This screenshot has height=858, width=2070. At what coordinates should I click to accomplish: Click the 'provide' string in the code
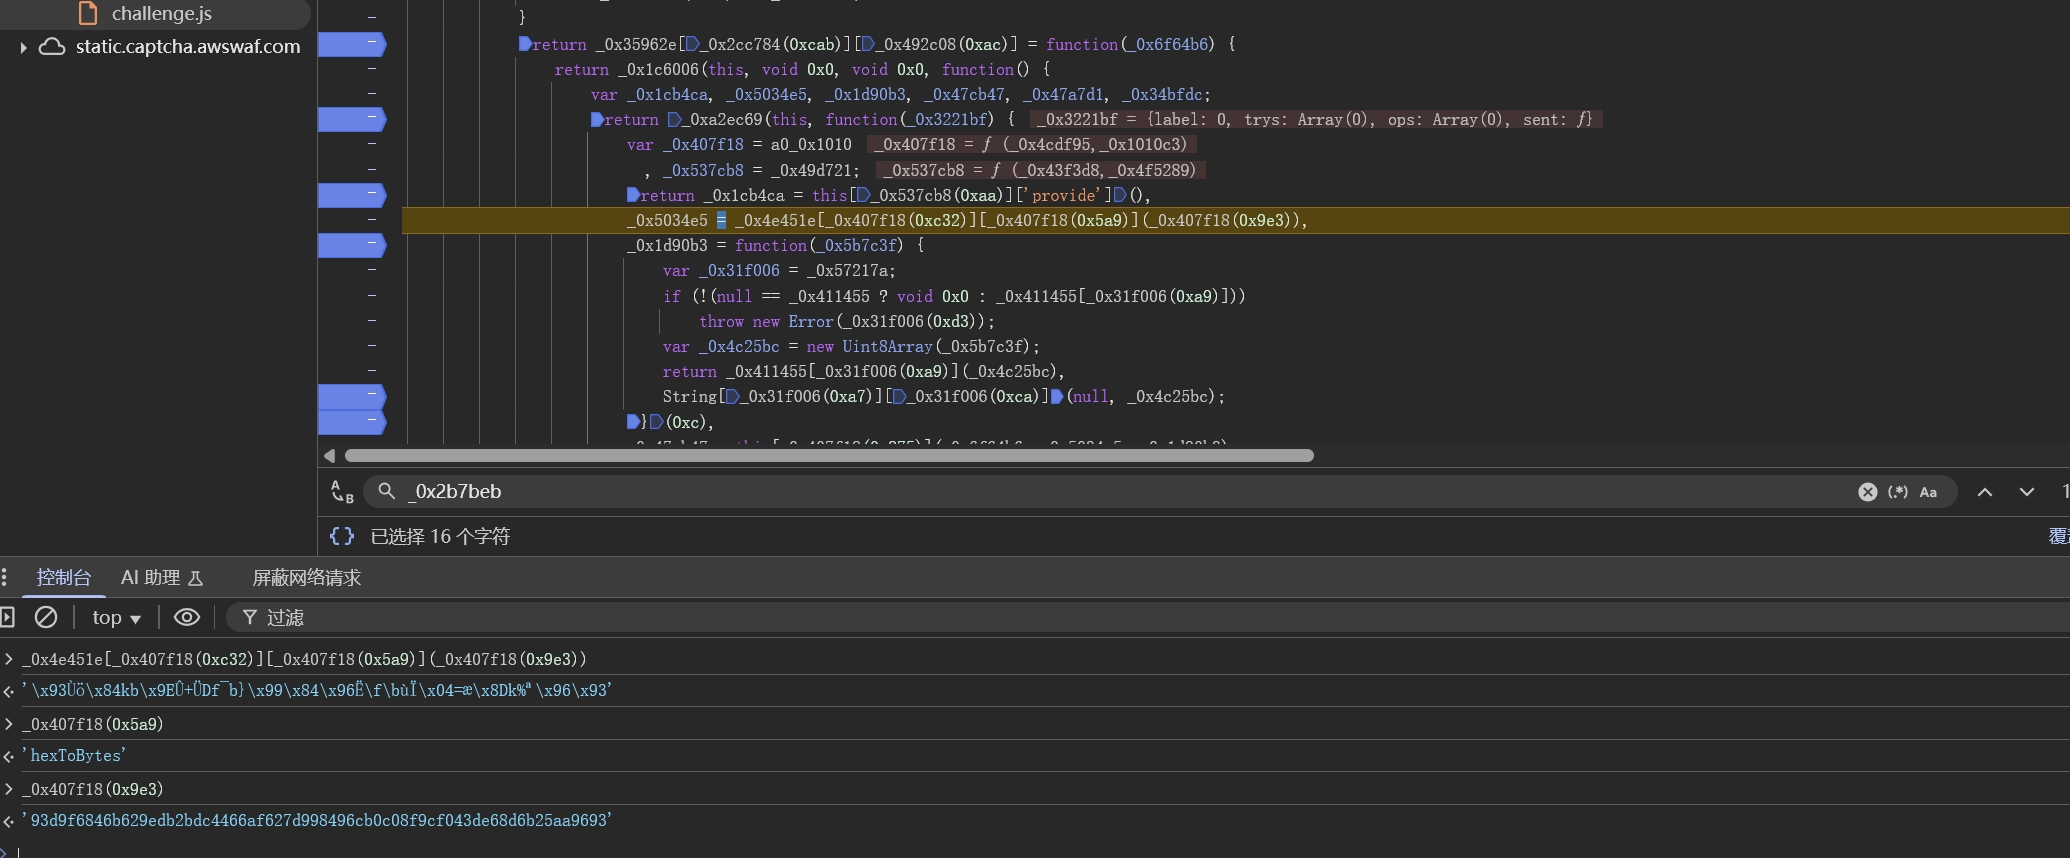click(1064, 195)
